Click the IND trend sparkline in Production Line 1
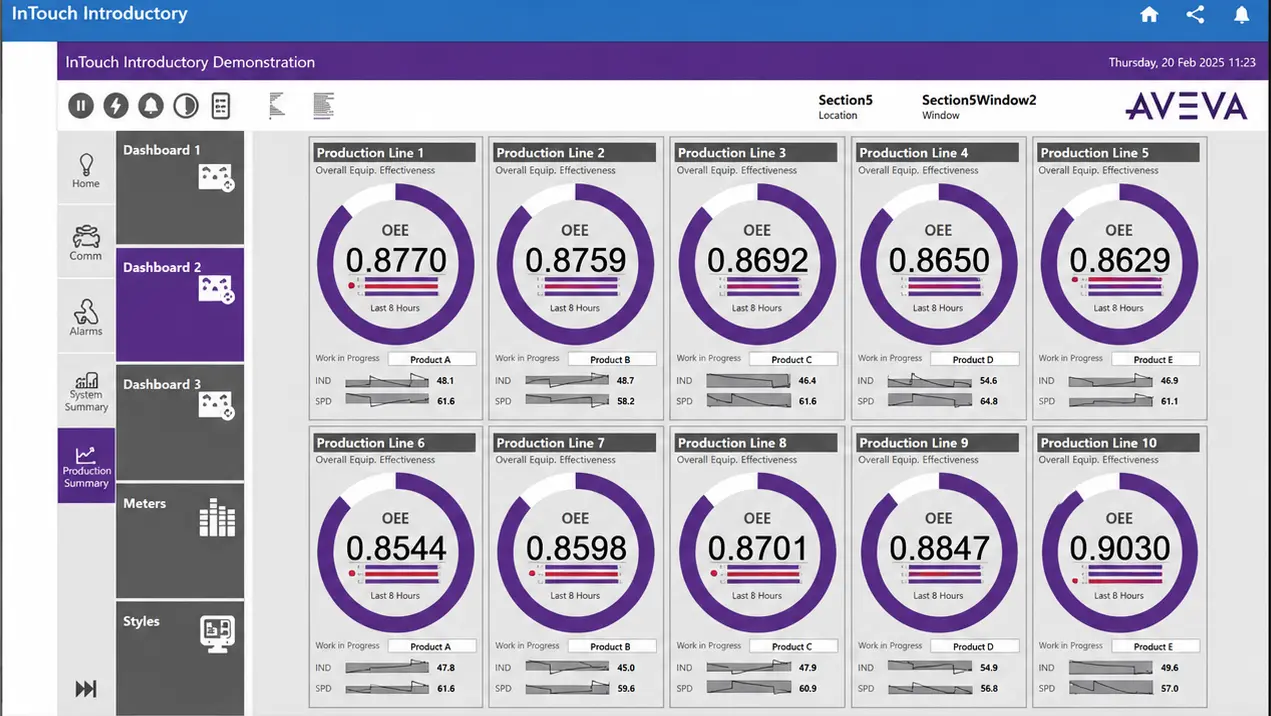The height and width of the screenshot is (716, 1271). point(386,381)
